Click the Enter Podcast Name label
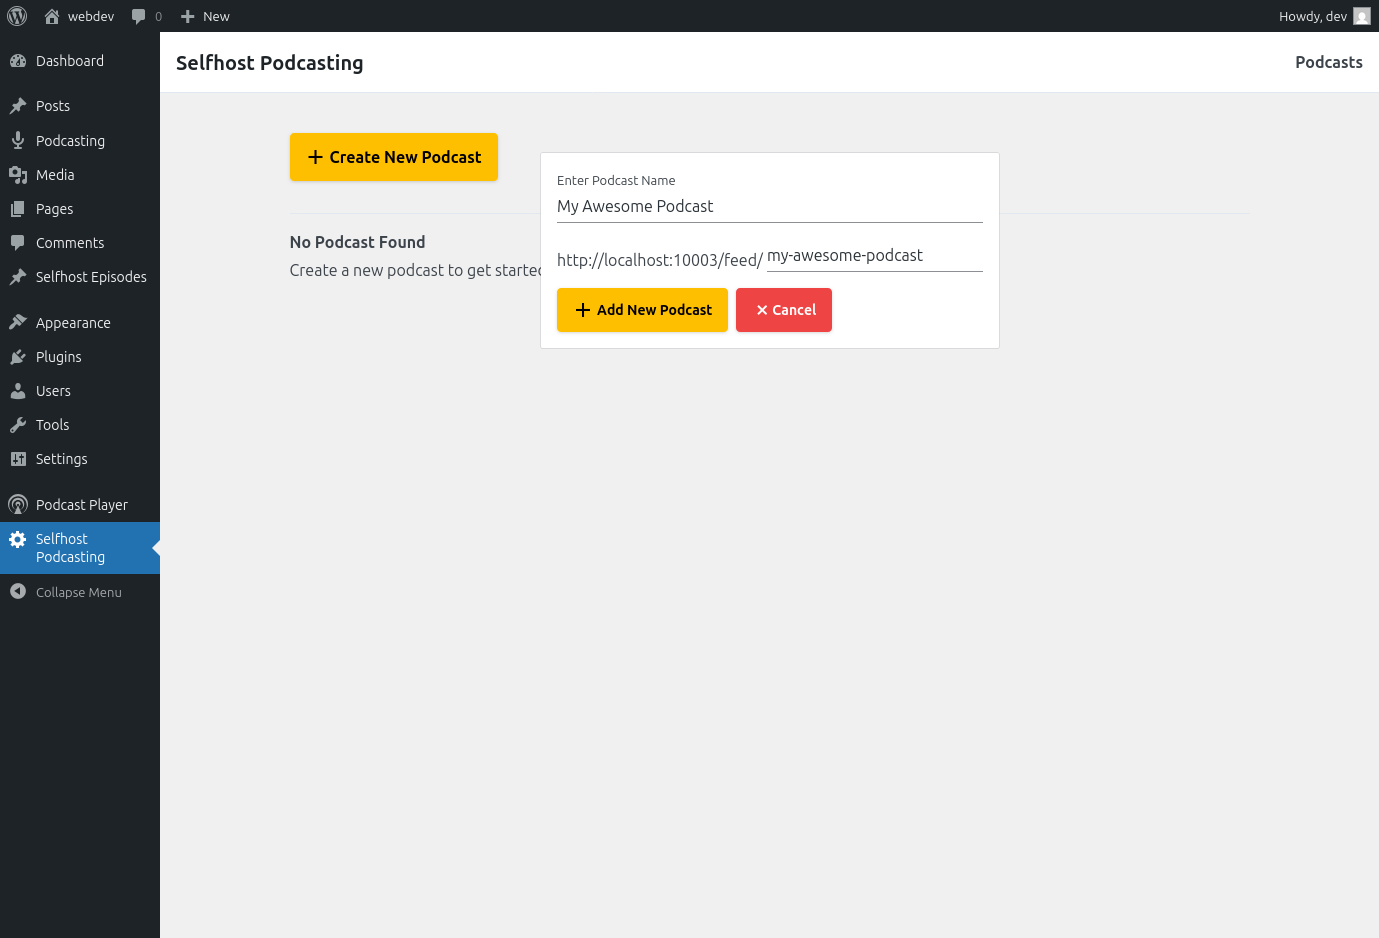The height and width of the screenshot is (938, 1379). (x=616, y=180)
